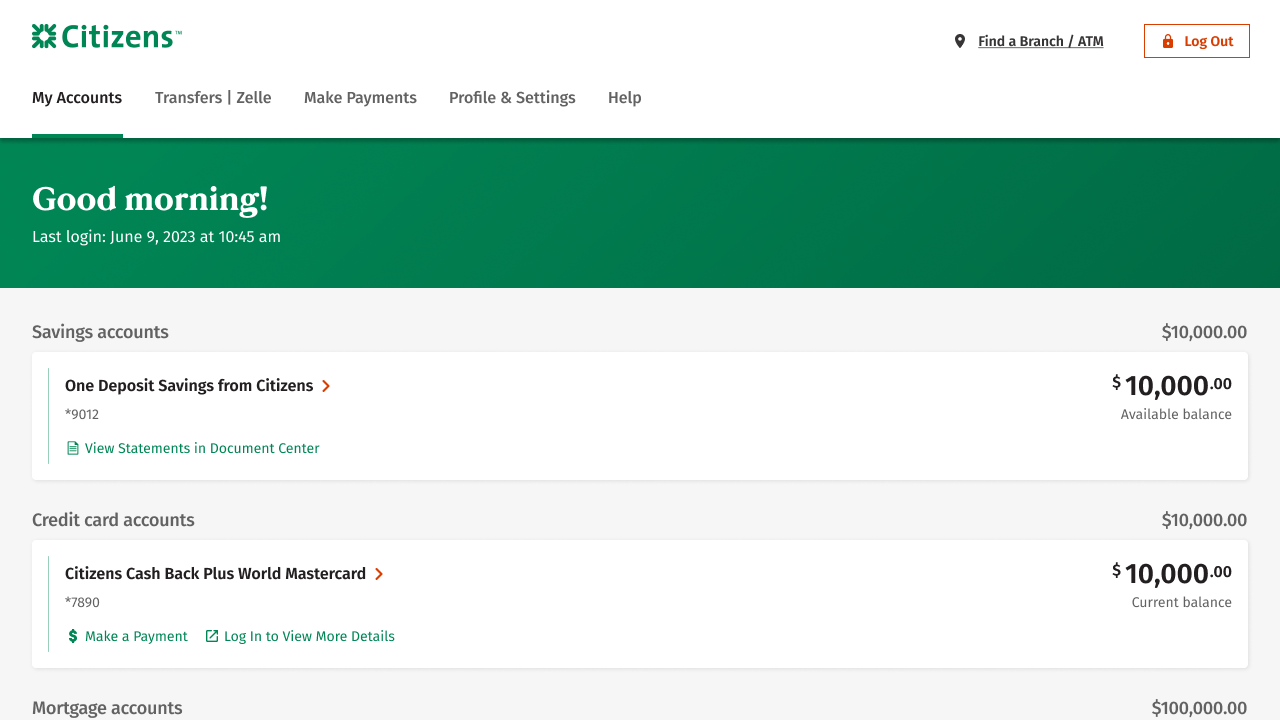
Task: Go to Make Payments tab
Action: point(360,97)
